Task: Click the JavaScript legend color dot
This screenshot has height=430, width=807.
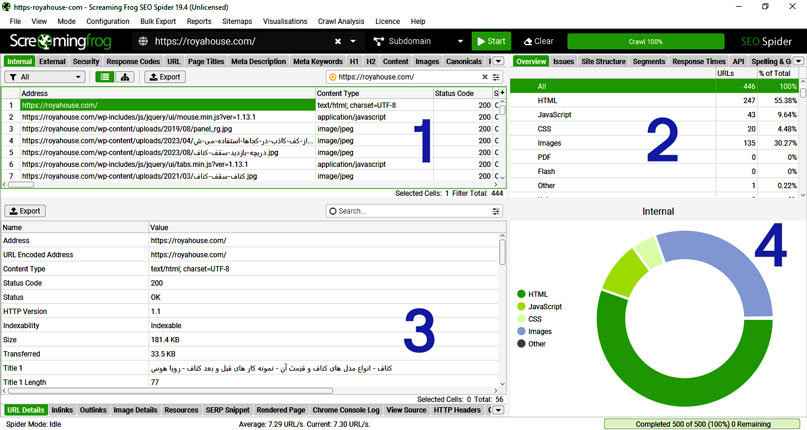Action: (521, 306)
